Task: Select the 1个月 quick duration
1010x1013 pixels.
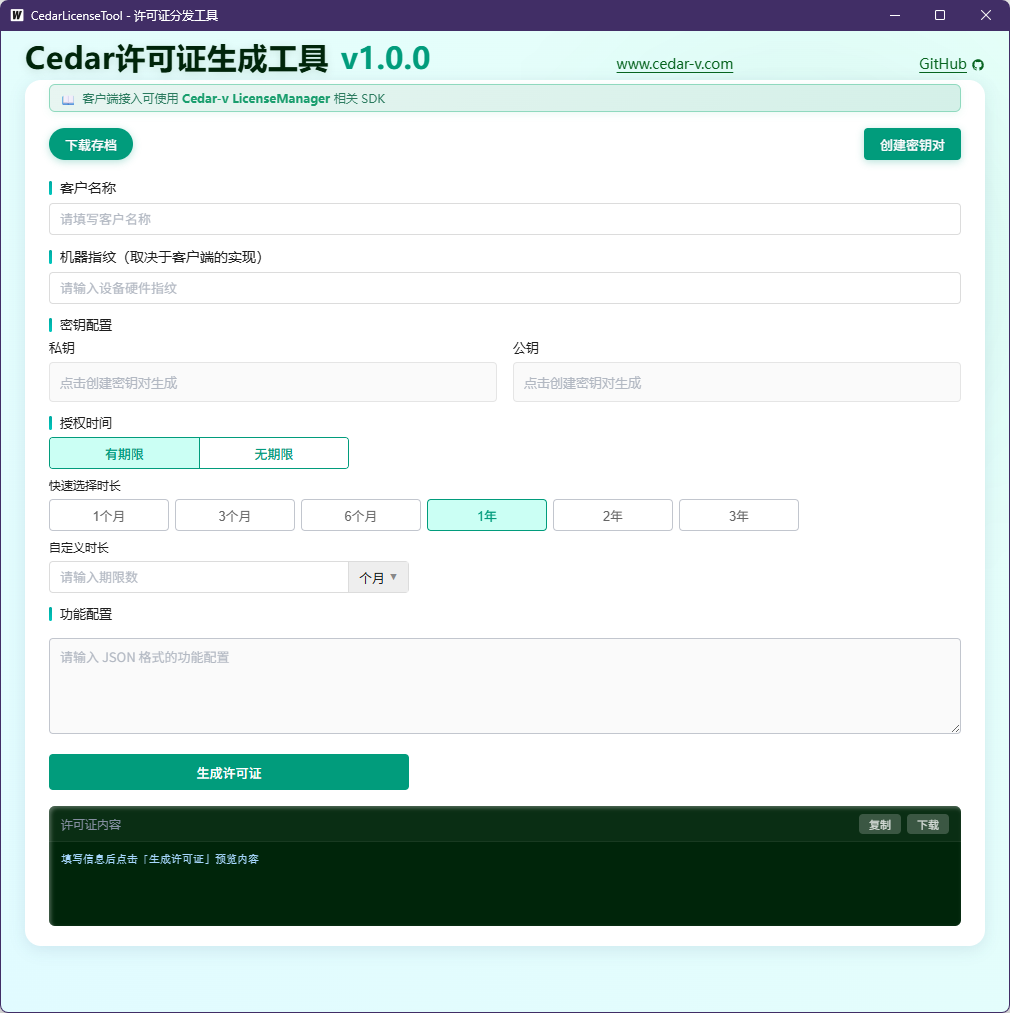Action: point(109,515)
